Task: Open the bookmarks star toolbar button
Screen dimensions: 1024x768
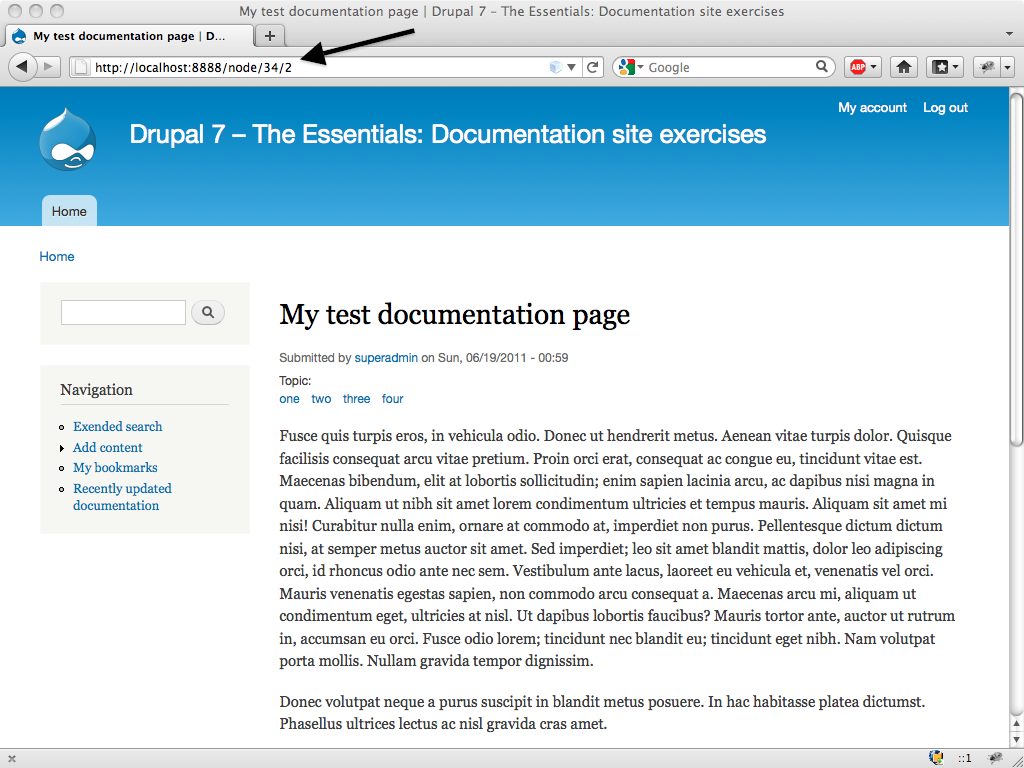Action: pyautogui.click(x=940, y=67)
